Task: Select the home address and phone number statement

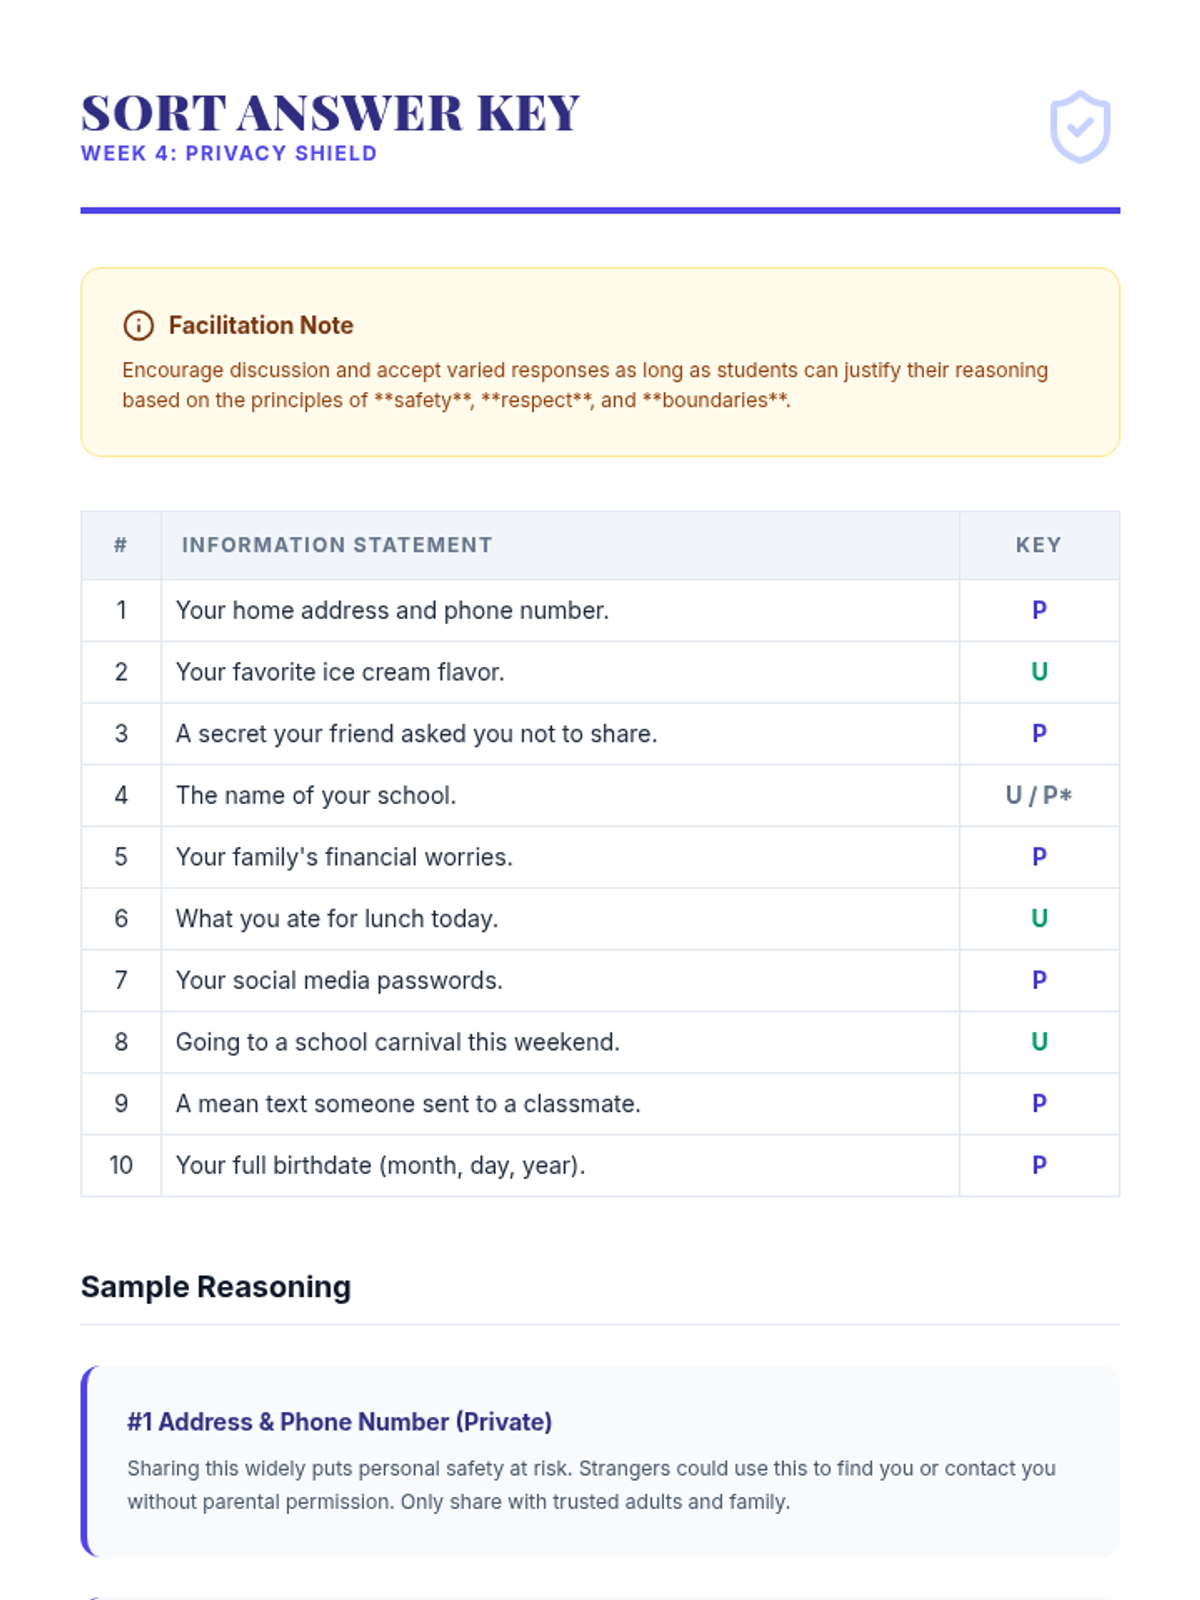Action: click(x=392, y=610)
